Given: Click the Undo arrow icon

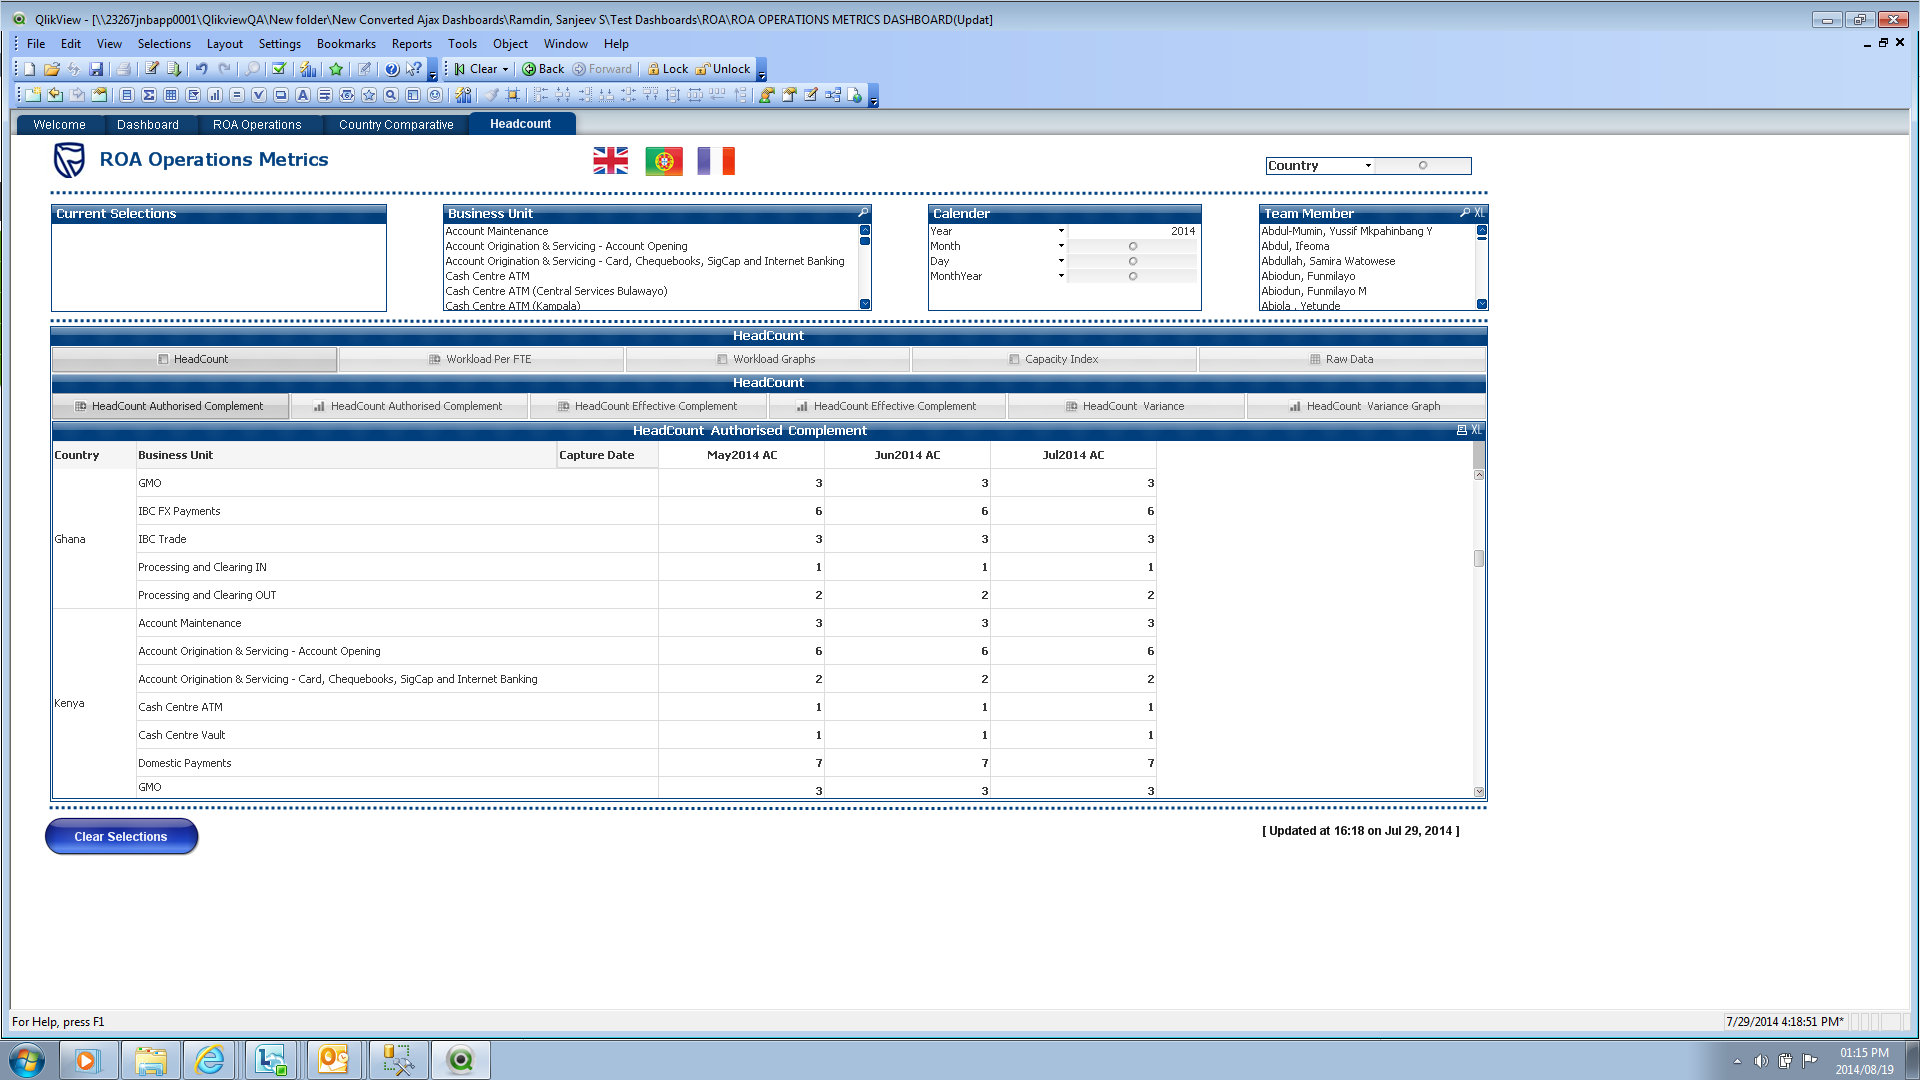Looking at the screenshot, I should 201,69.
